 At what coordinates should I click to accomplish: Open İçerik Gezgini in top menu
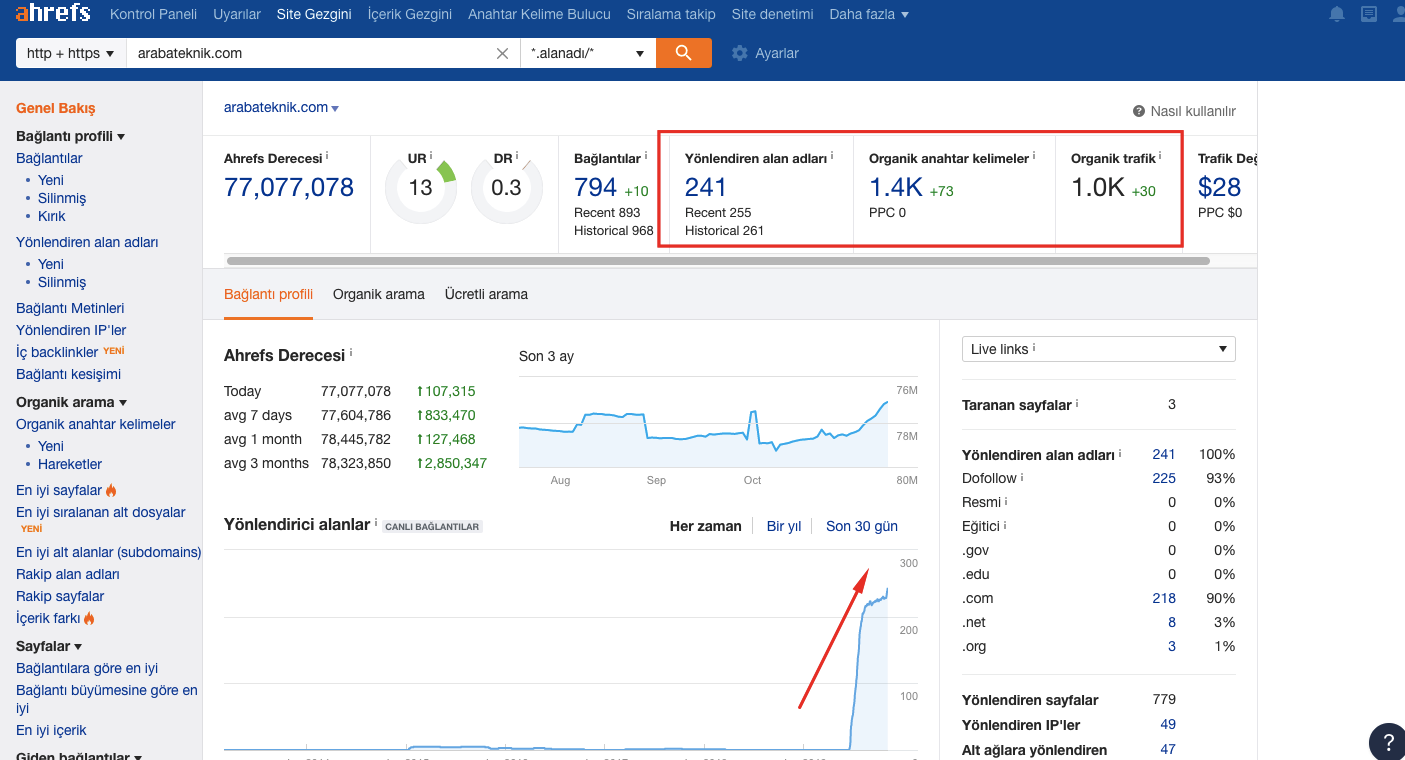410,14
